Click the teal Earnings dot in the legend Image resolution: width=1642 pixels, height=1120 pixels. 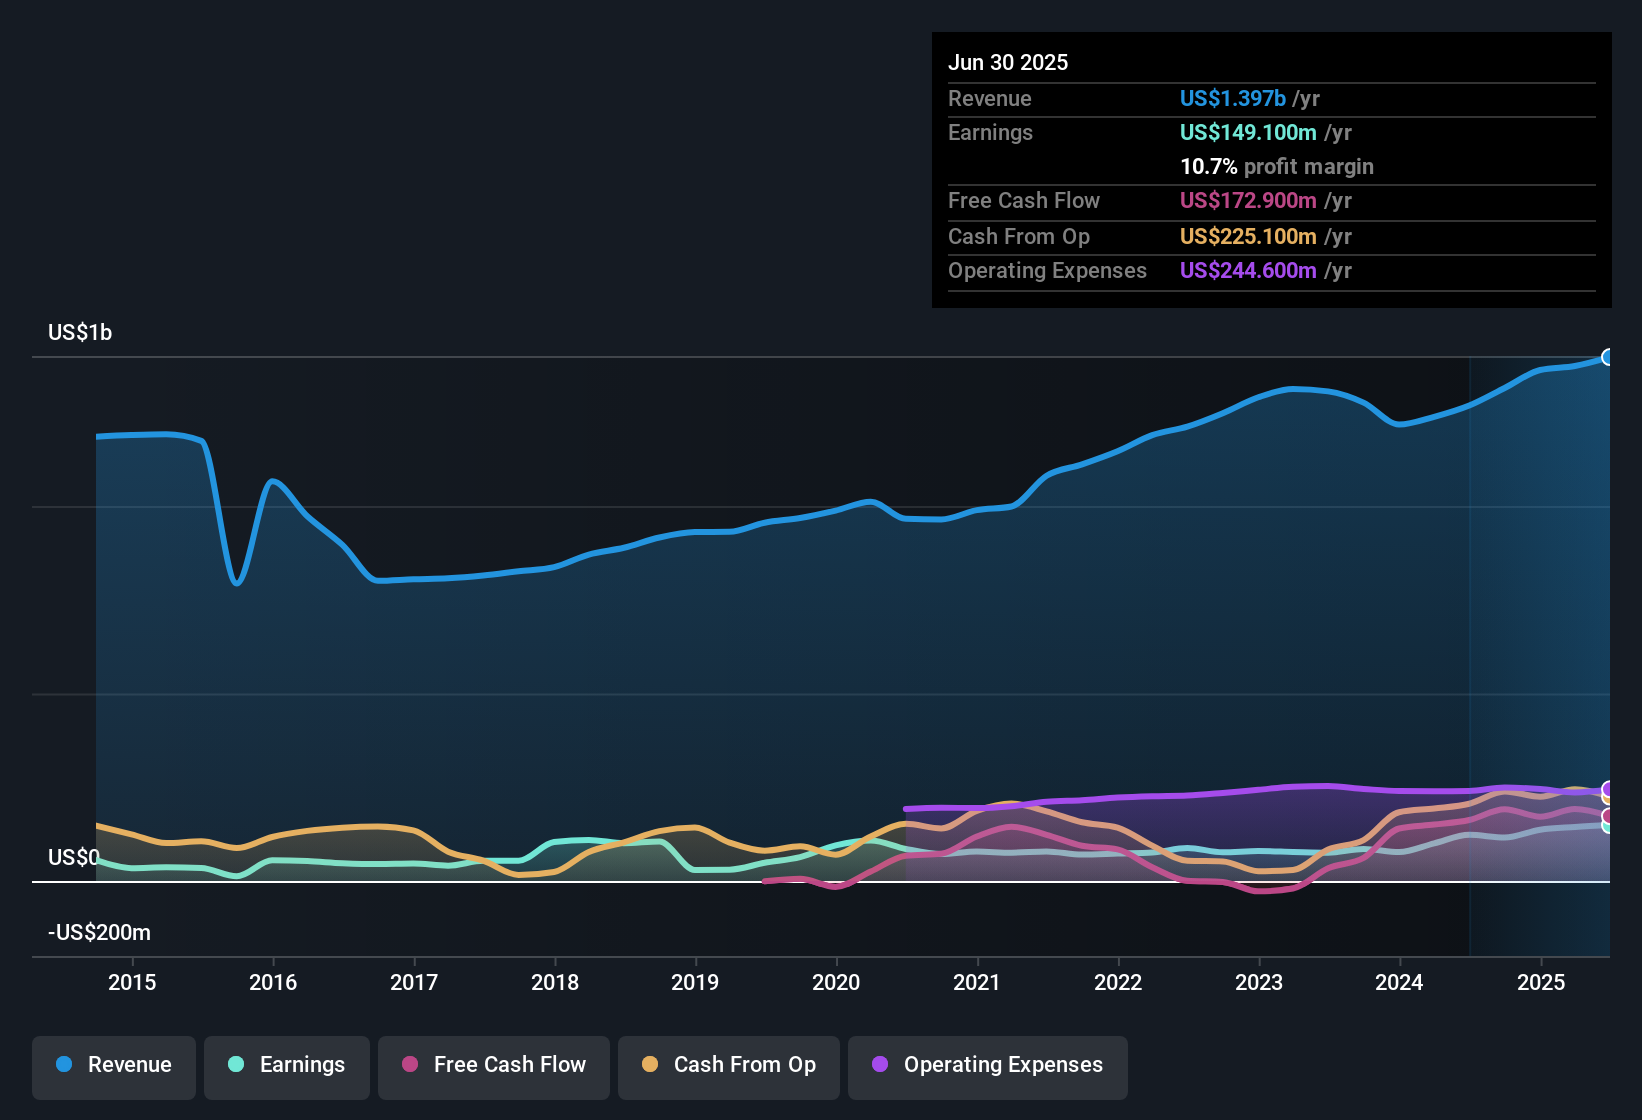pos(236,1065)
